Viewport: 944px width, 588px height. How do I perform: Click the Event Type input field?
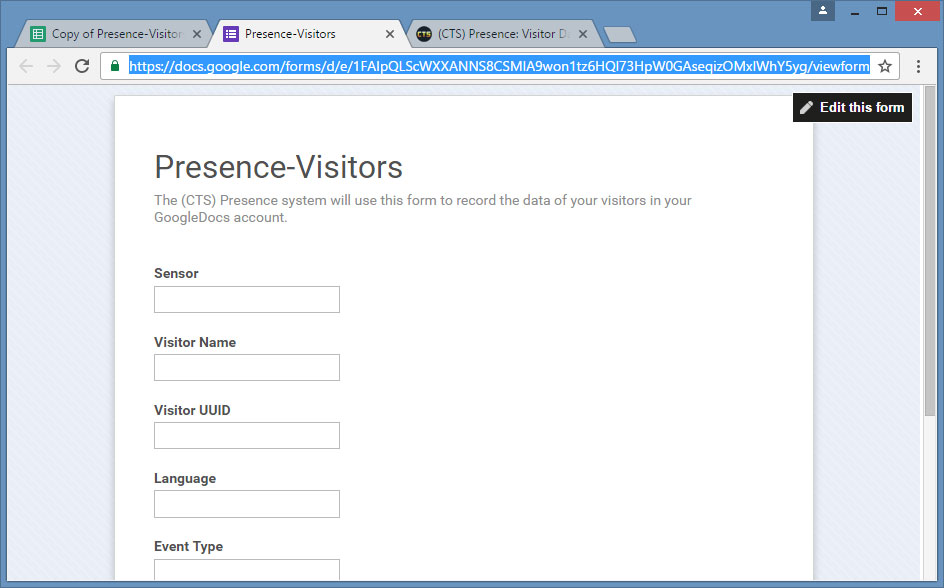247,569
